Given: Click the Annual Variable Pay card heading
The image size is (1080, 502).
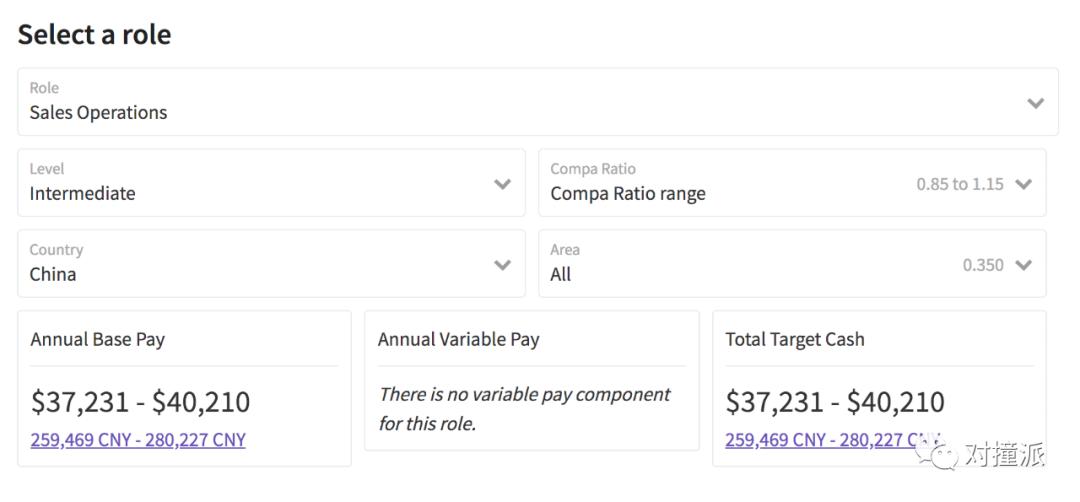Looking at the screenshot, I should (458, 339).
